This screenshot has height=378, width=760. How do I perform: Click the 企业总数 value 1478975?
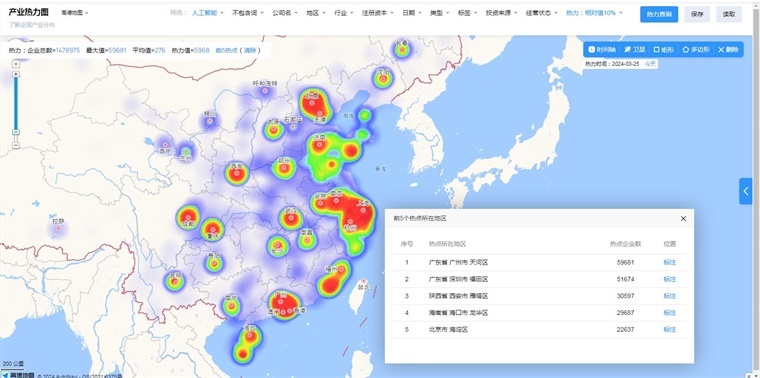pyautogui.click(x=67, y=50)
